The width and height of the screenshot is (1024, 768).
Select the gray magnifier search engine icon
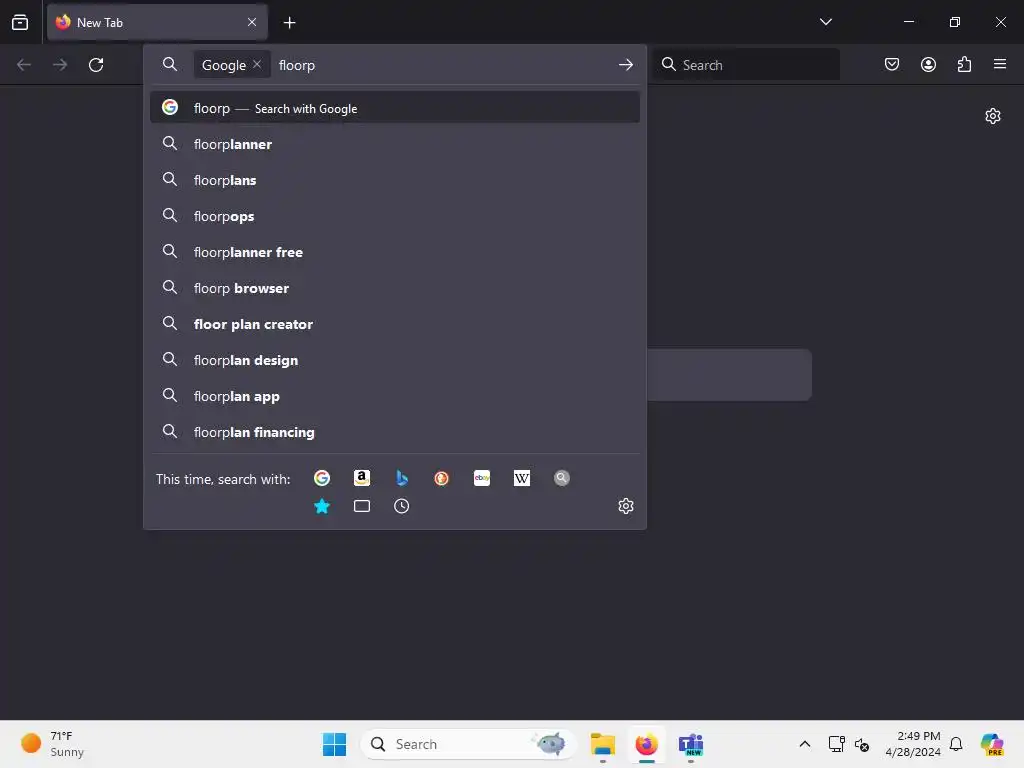click(562, 478)
